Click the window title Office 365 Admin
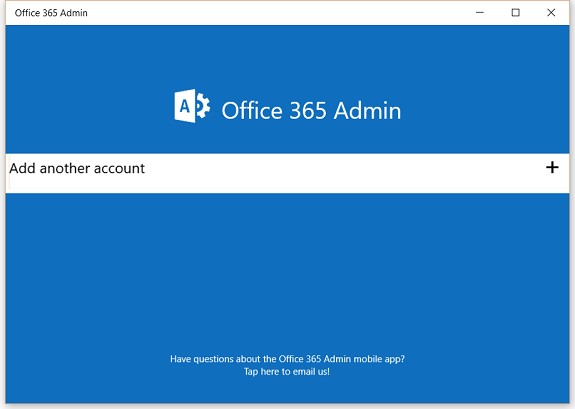 click(51, 13)
